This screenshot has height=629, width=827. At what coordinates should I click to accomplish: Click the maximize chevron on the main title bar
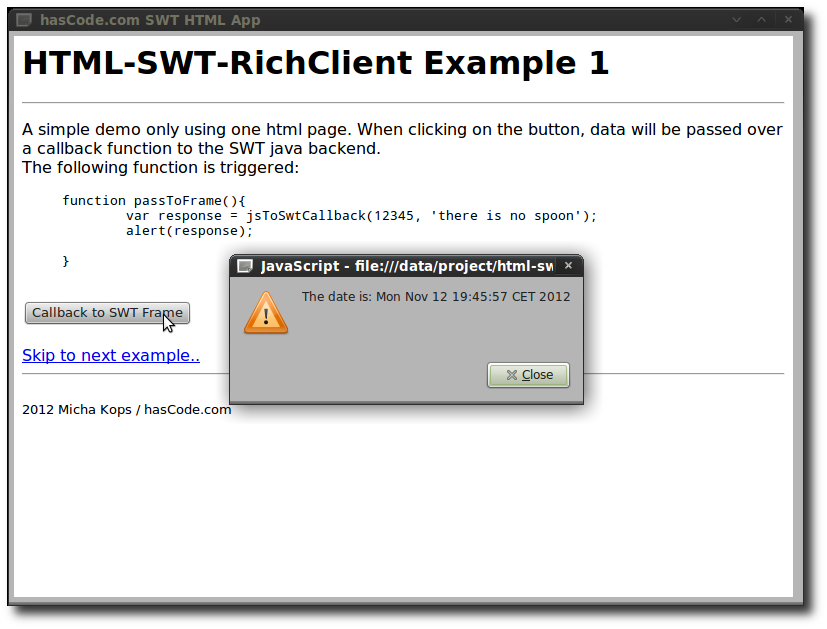762,19
